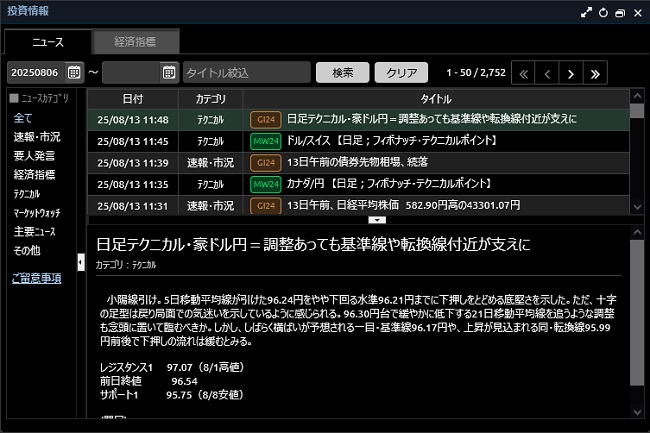This screenshot has width=650, height=433.
Task: Focus the empty end date field
Action: point(131,73)
